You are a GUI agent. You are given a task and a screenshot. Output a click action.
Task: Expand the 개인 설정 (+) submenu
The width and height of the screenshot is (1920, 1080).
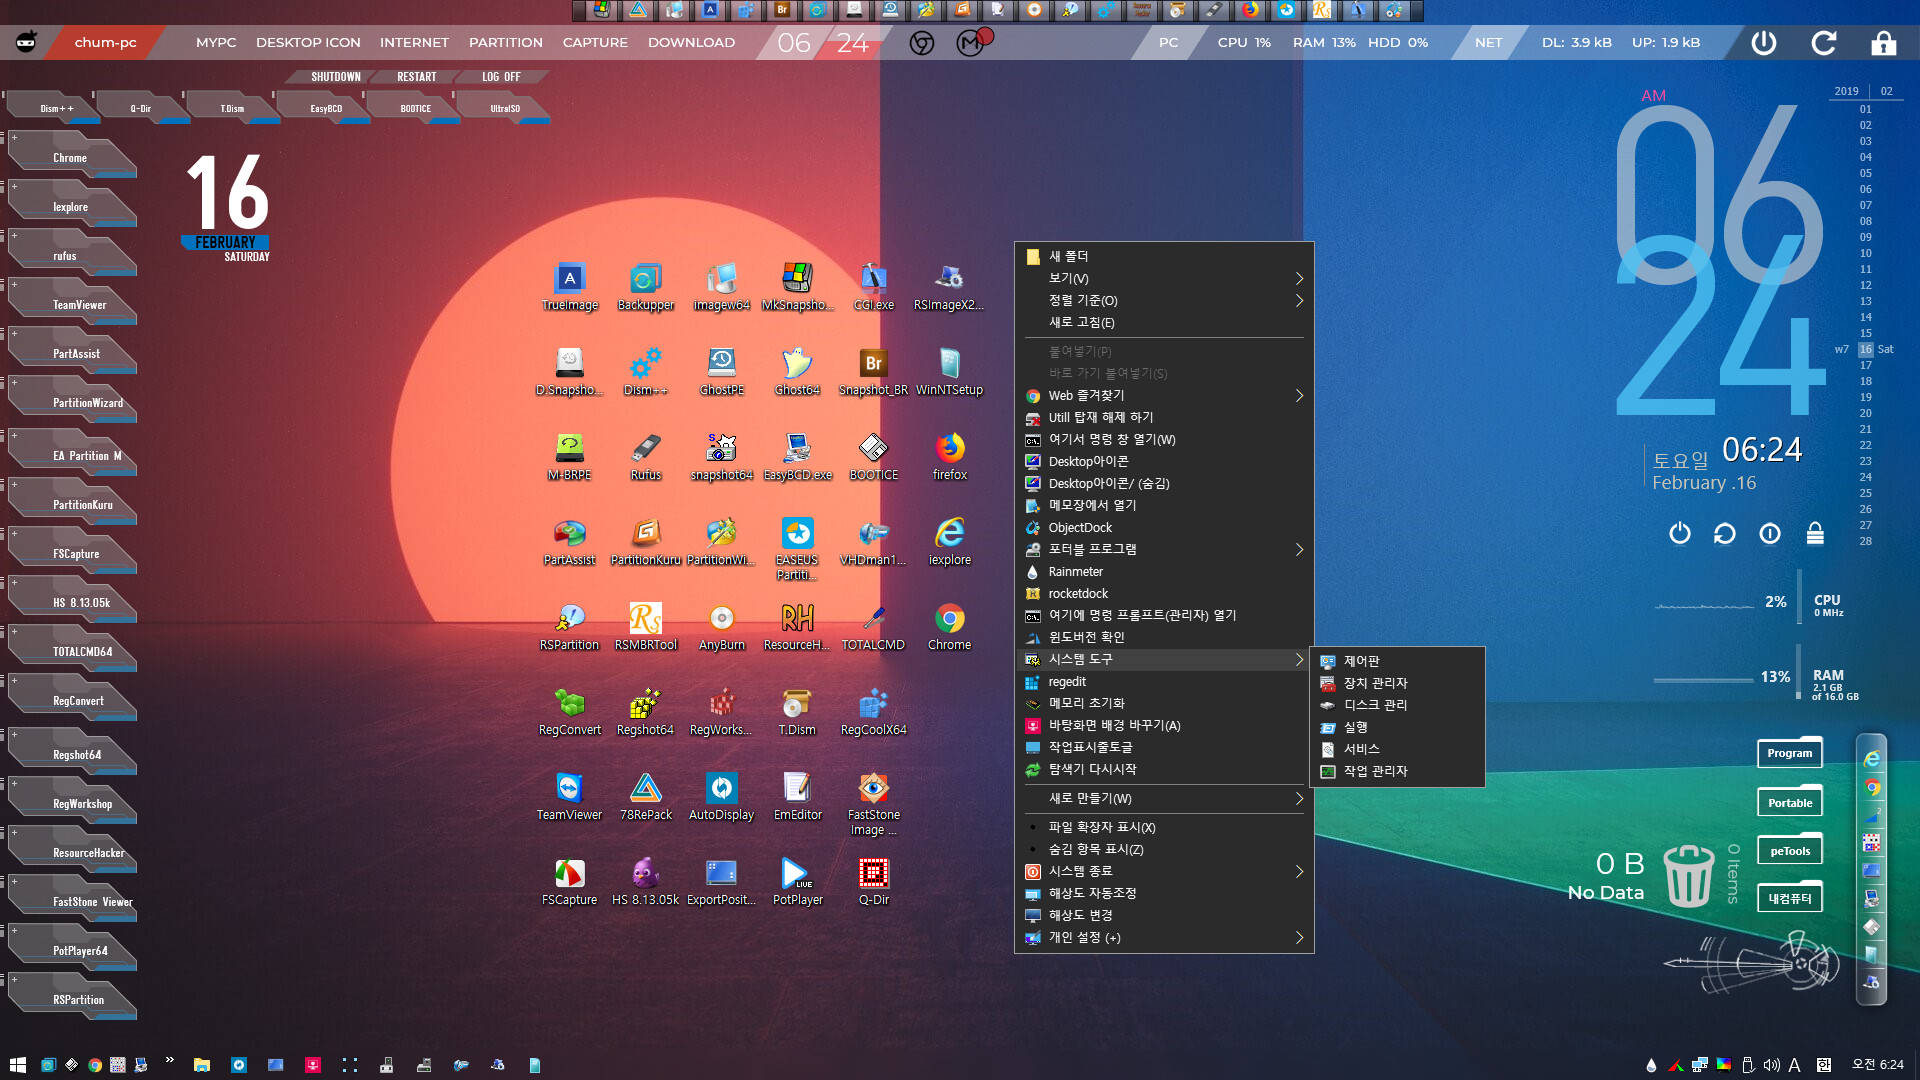1164,937
